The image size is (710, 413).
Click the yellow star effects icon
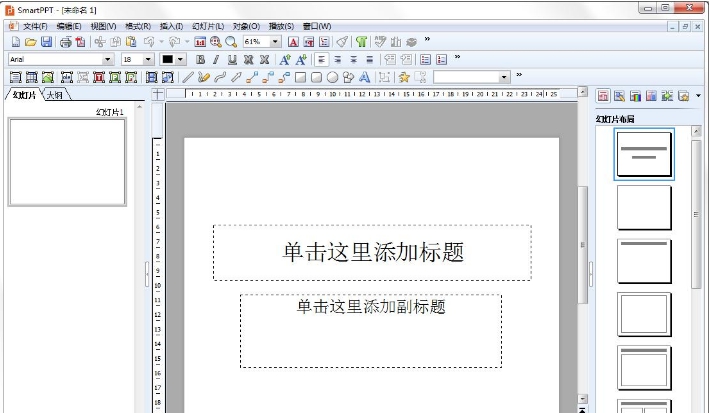coord(404,77)
